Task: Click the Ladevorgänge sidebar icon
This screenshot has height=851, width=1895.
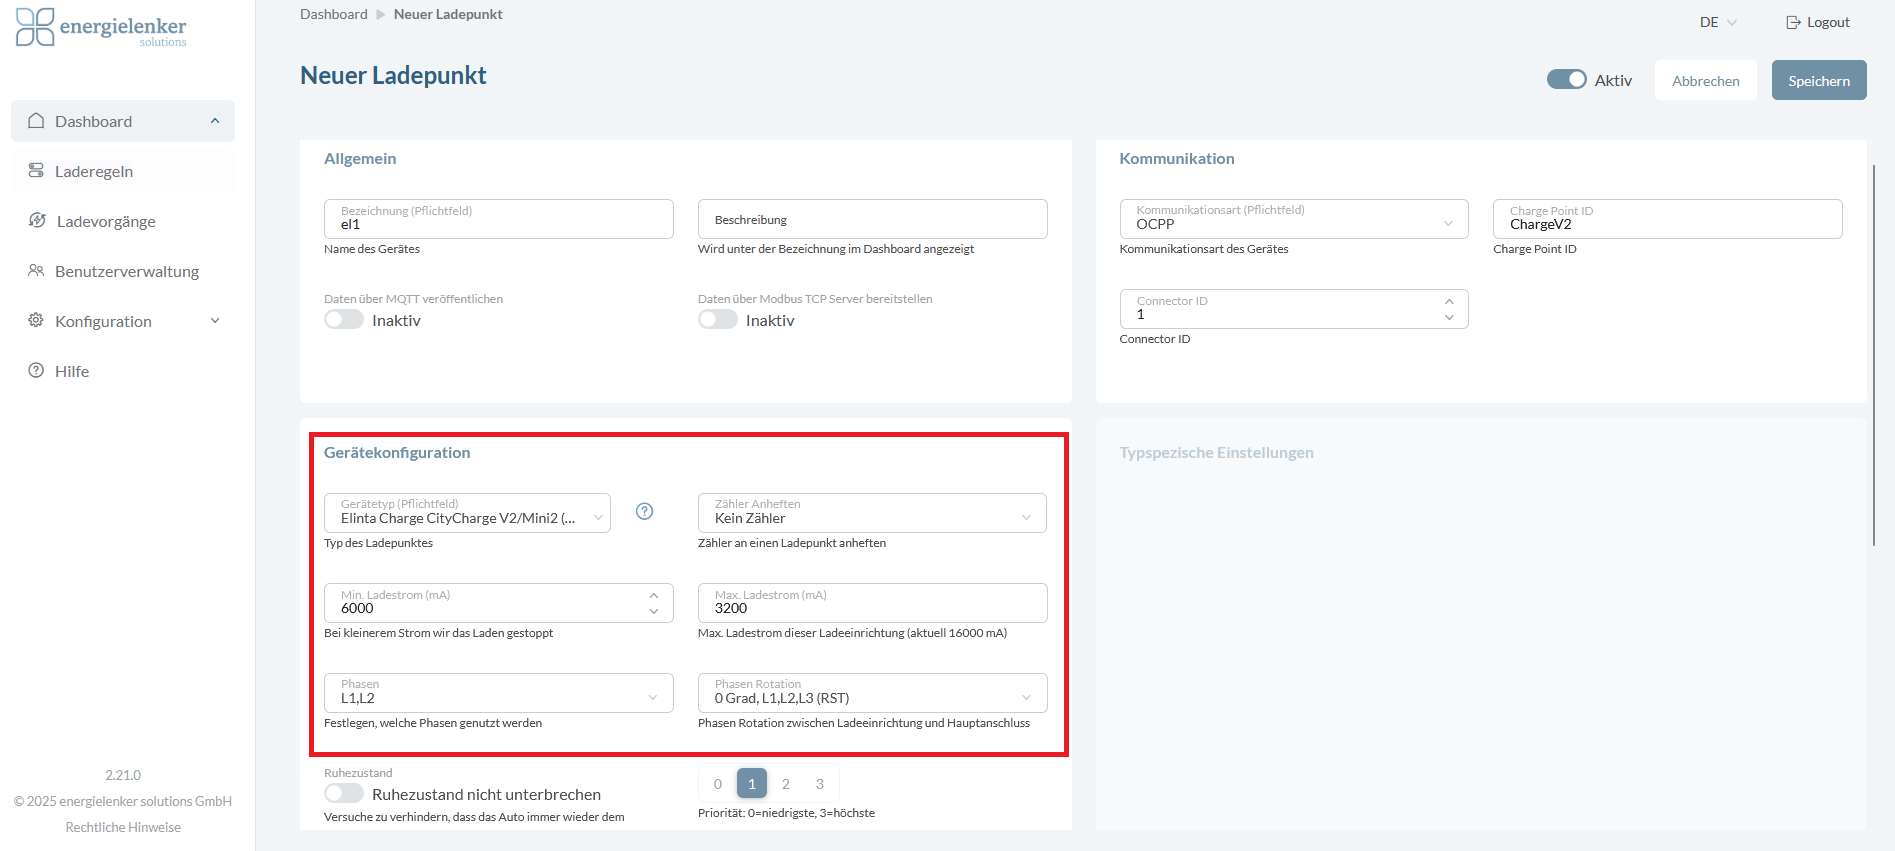Action: tap(37, 221)
